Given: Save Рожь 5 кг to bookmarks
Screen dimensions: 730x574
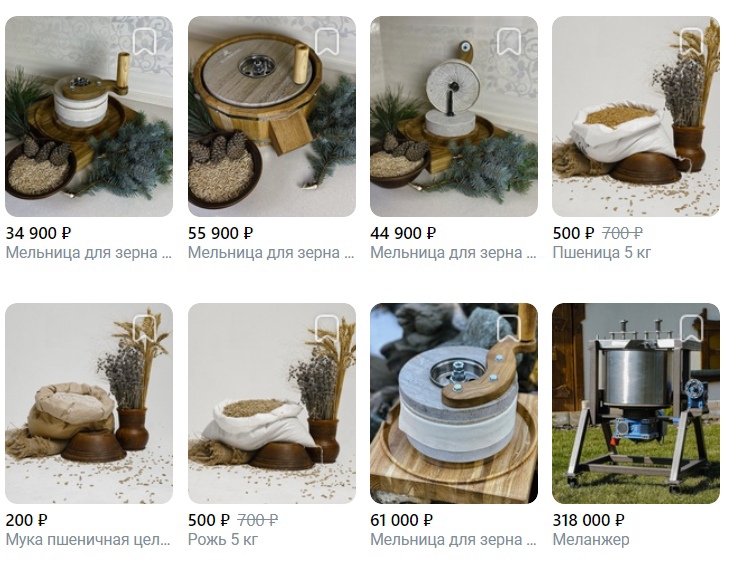Looking at the screenshot, I should pyautogui.click(x=327, y=329).
